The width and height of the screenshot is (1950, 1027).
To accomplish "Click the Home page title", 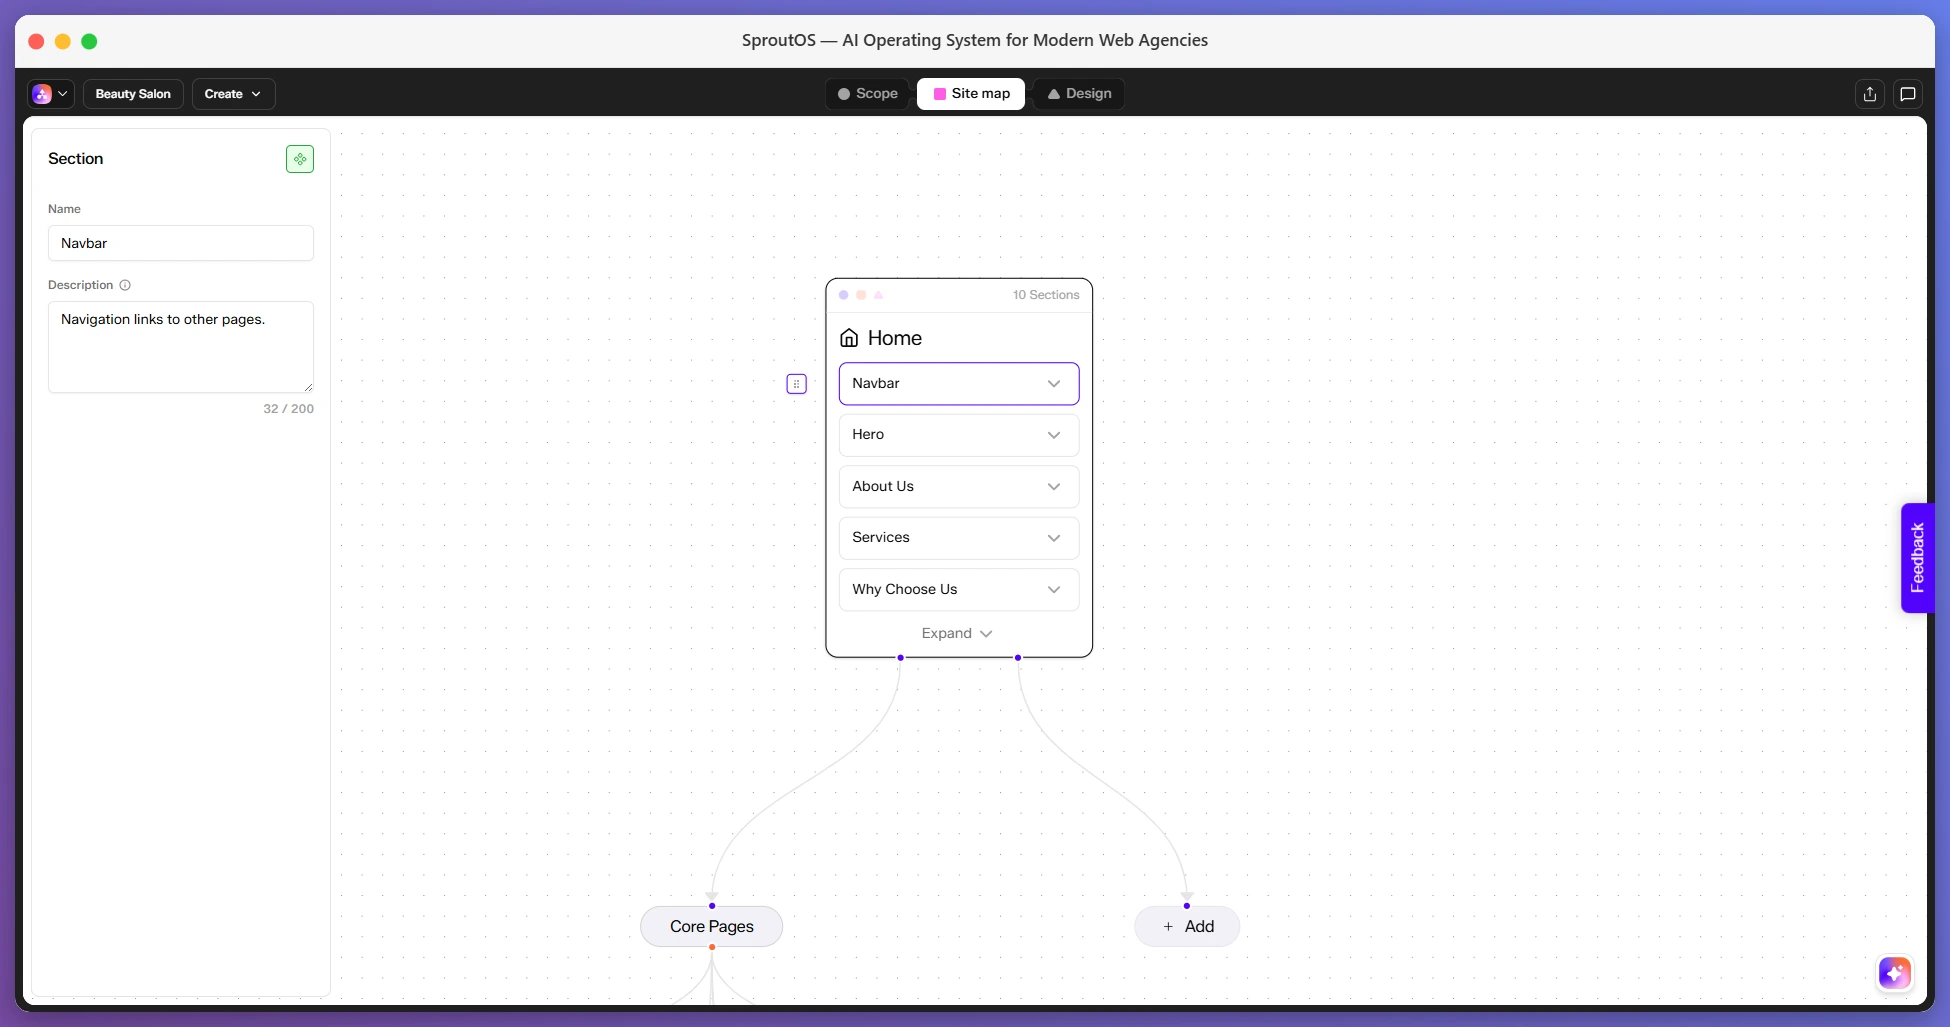I will (x=895, y=338).
